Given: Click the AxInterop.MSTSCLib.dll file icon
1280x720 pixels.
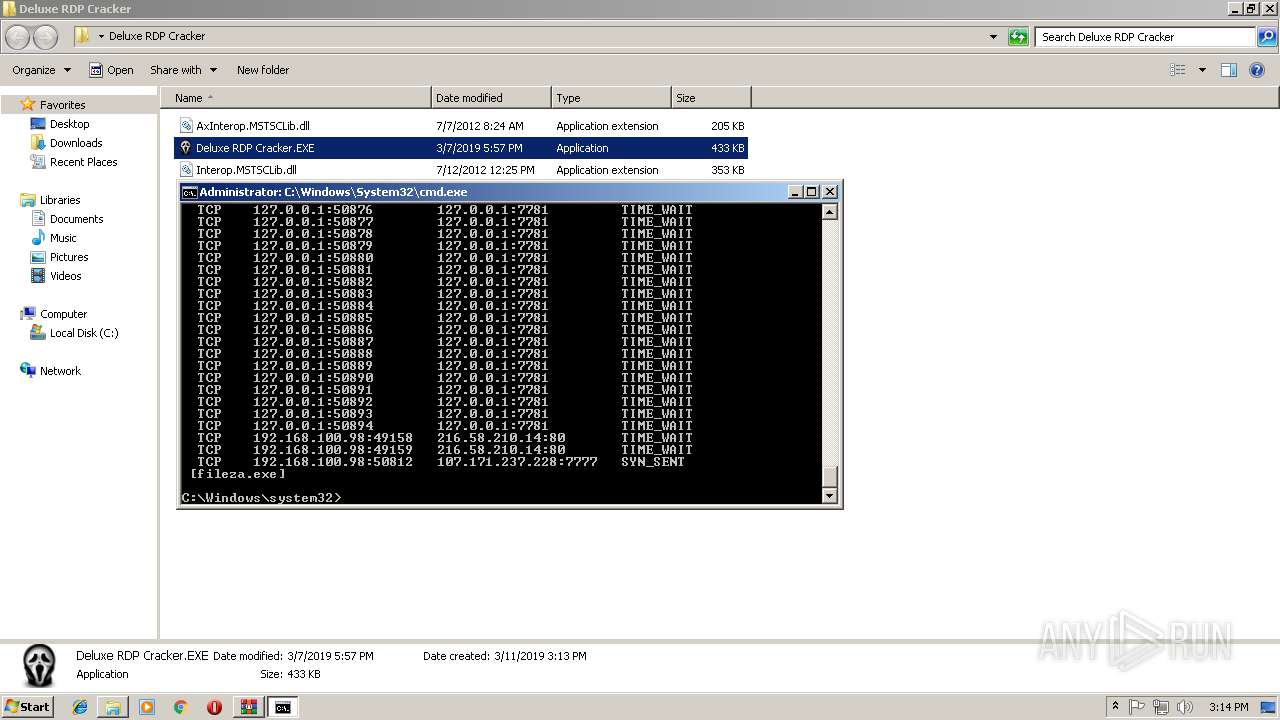Looking at the screenshot, I should coord(186,126).
